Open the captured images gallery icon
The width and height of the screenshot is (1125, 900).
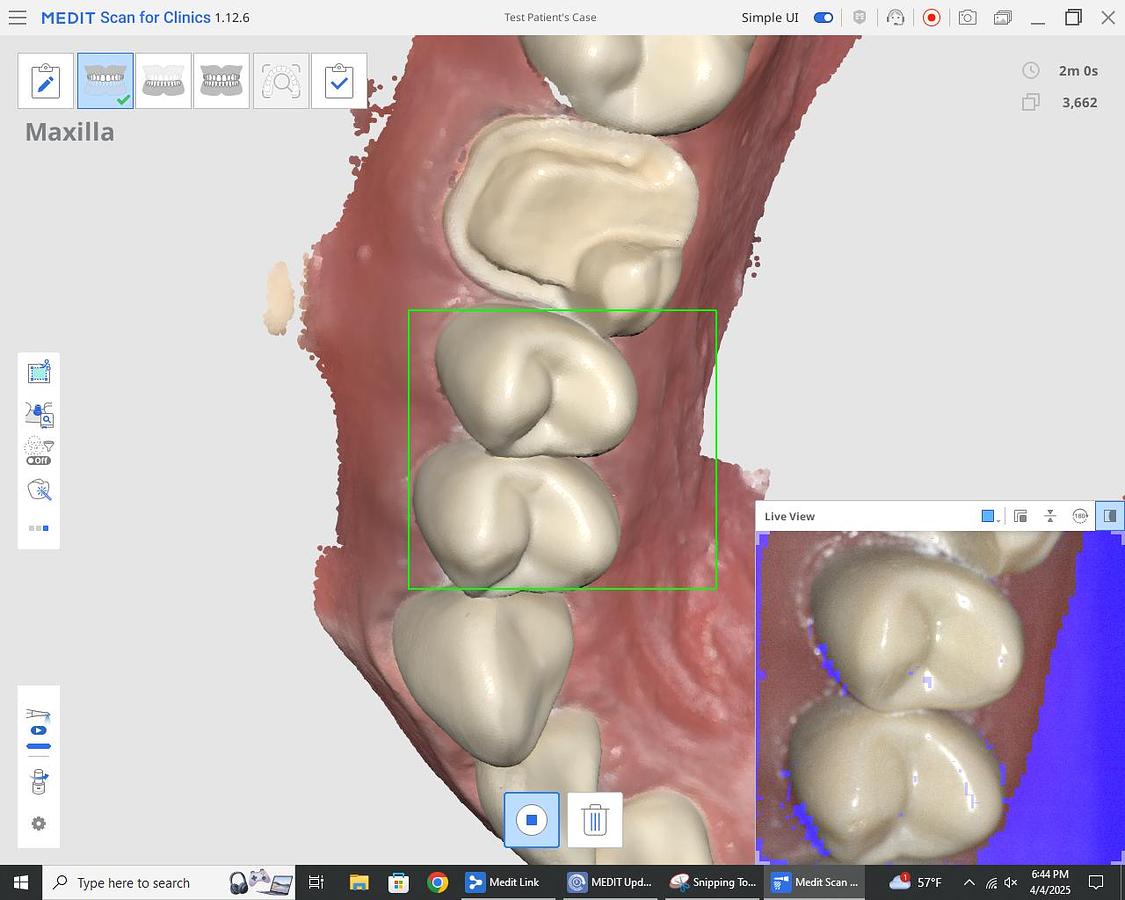tap(1002, 18)
